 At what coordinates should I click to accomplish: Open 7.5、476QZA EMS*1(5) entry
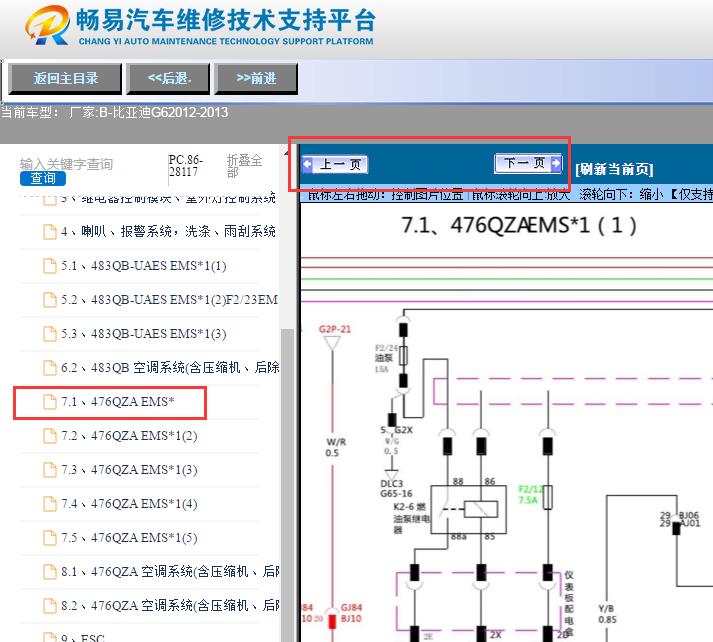(129, 538)
